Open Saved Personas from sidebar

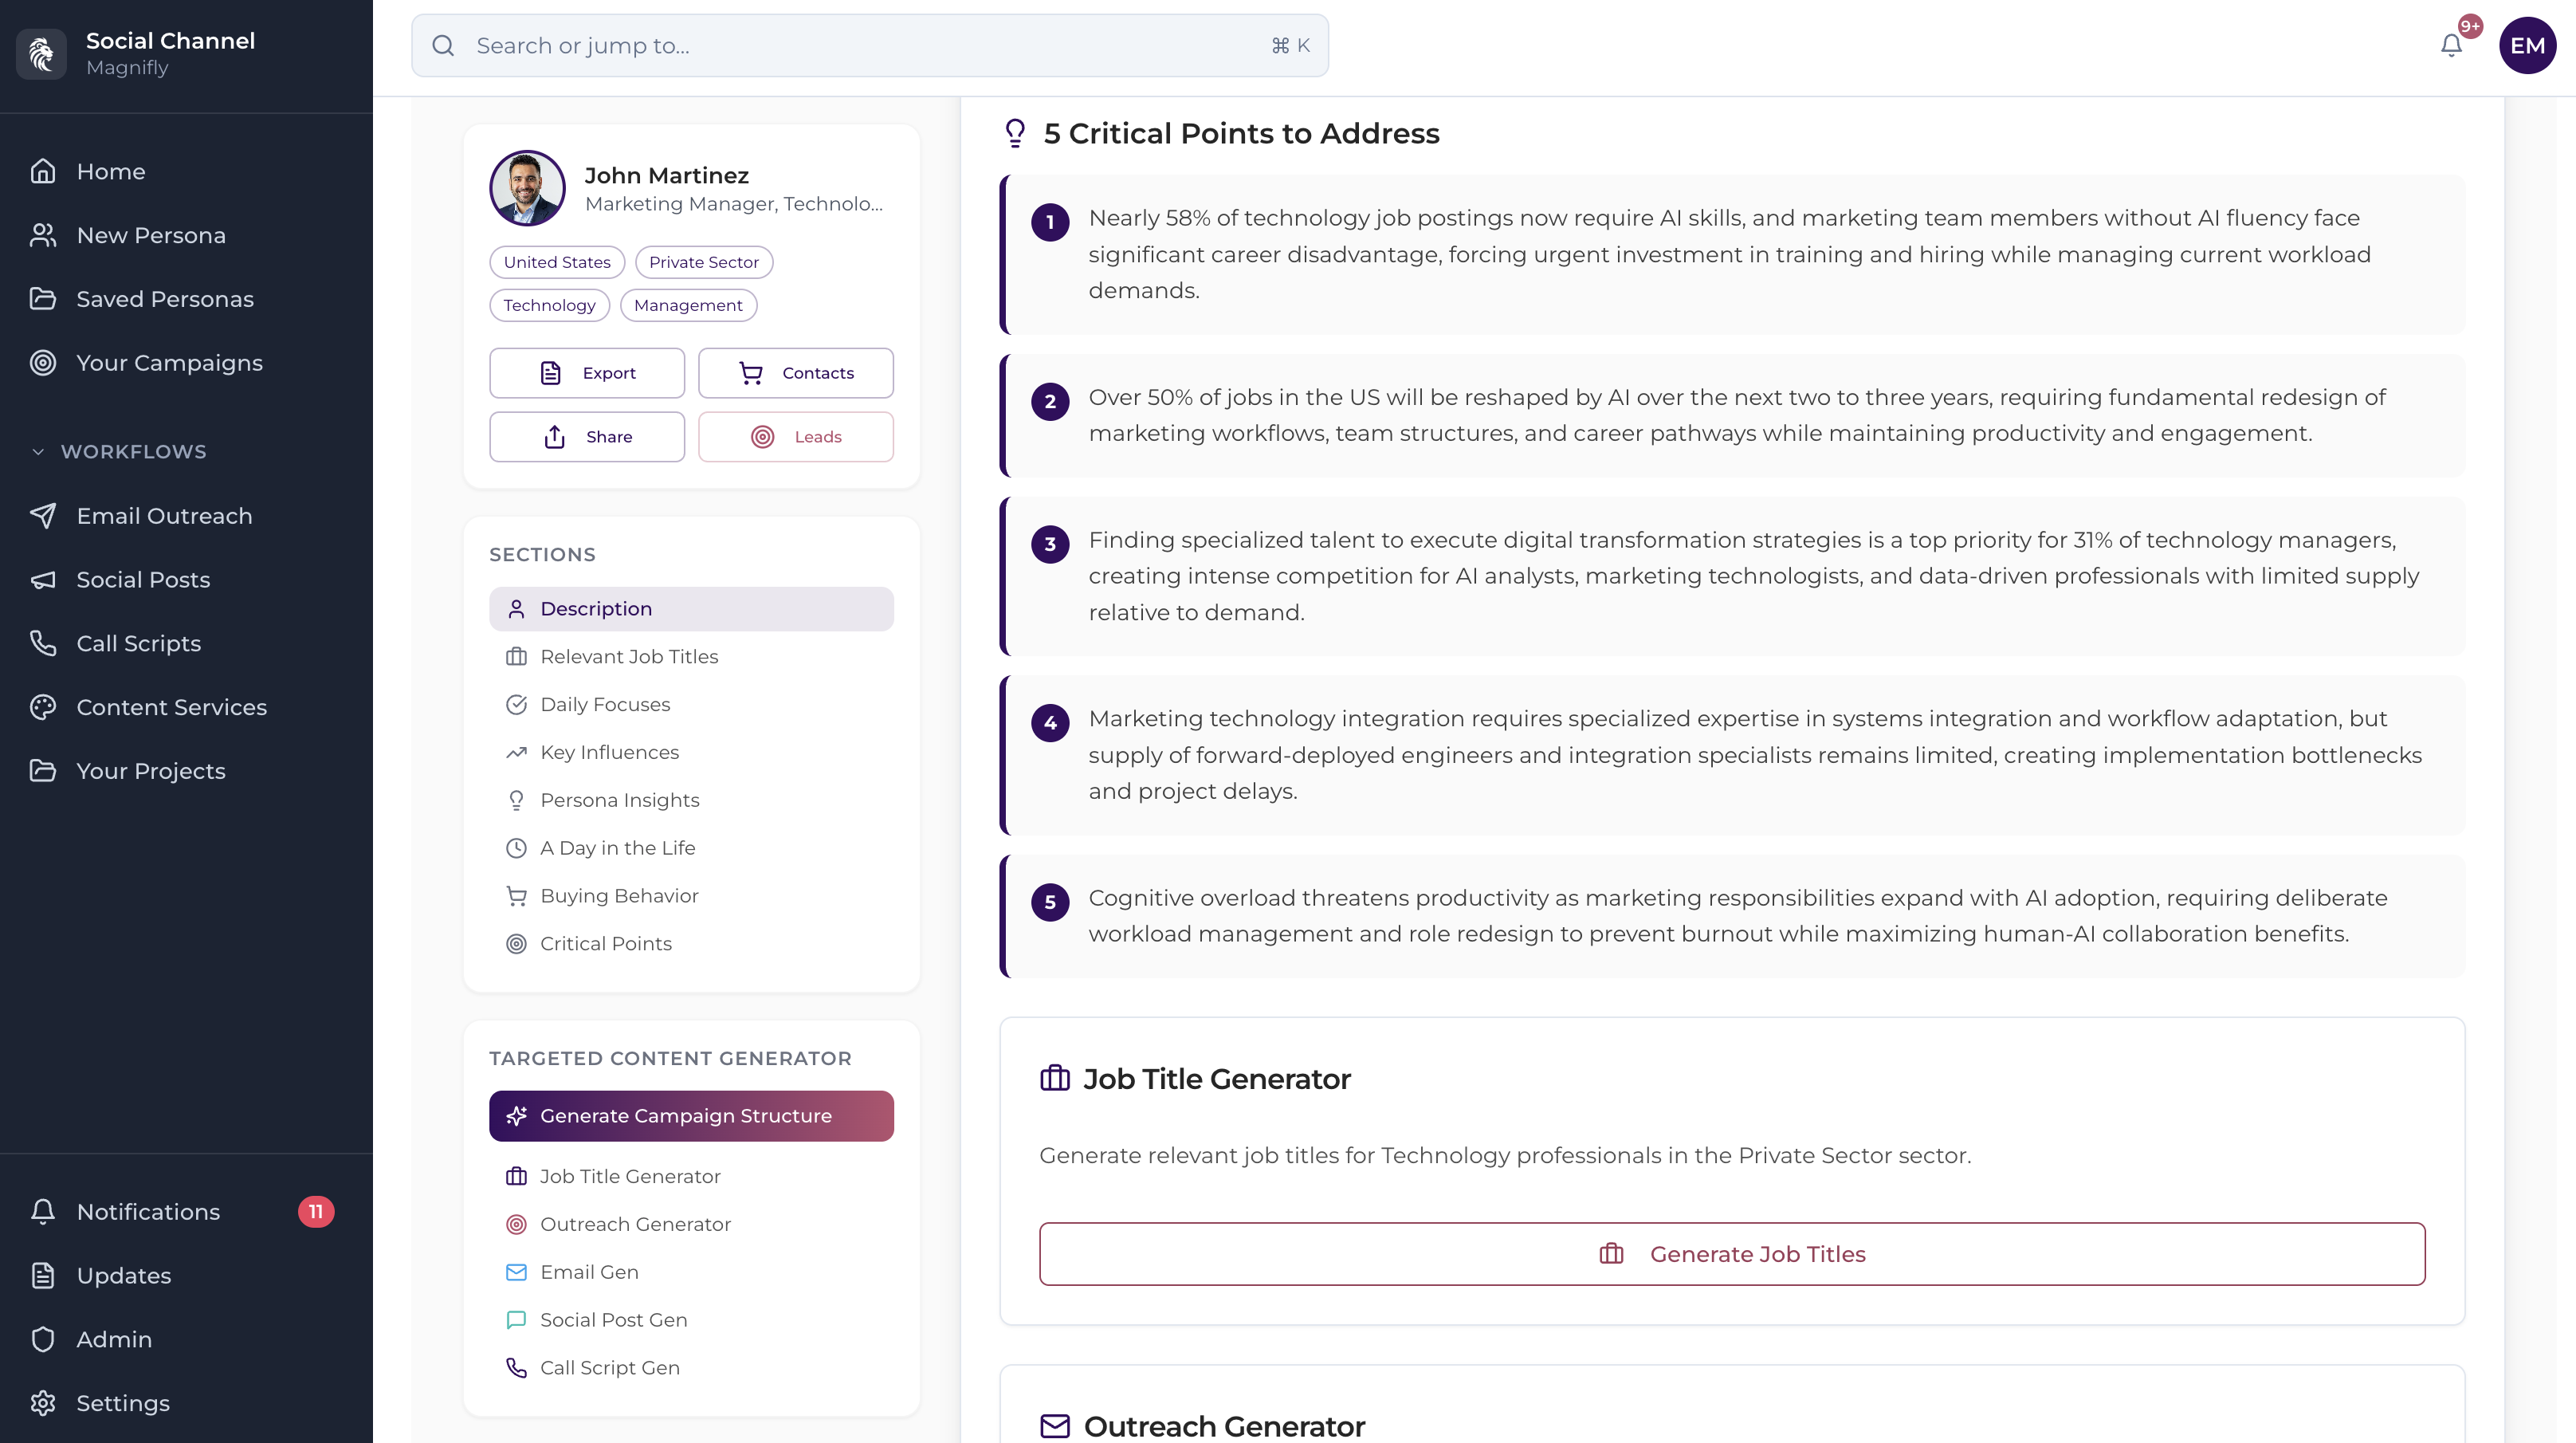click(x=165, y=299)
